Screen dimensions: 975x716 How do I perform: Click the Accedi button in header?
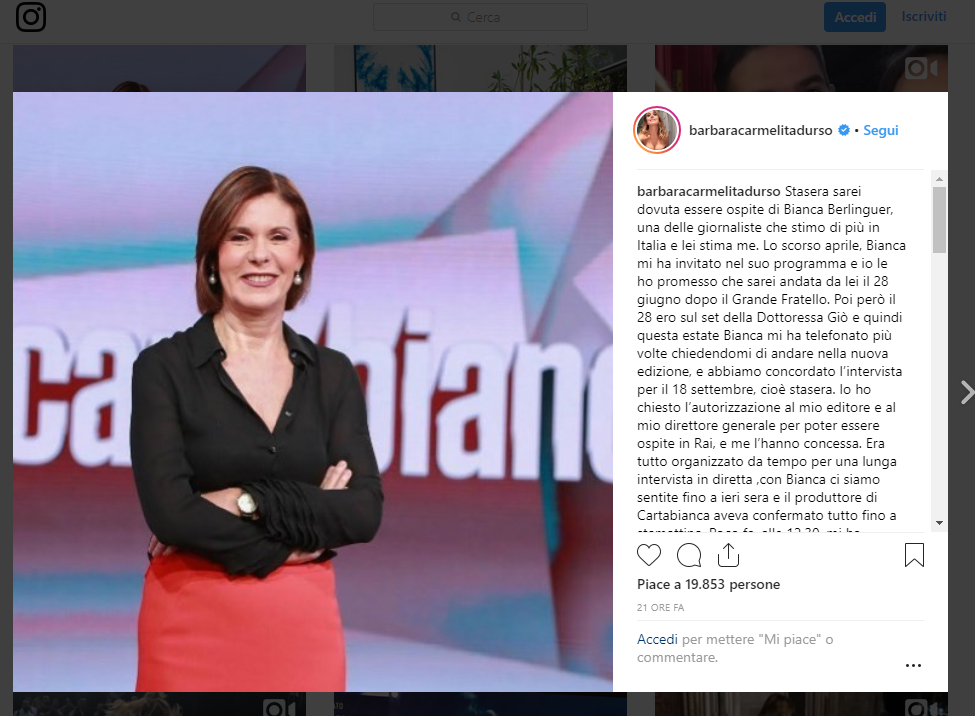pyautogui.click(x=855, y=17)
